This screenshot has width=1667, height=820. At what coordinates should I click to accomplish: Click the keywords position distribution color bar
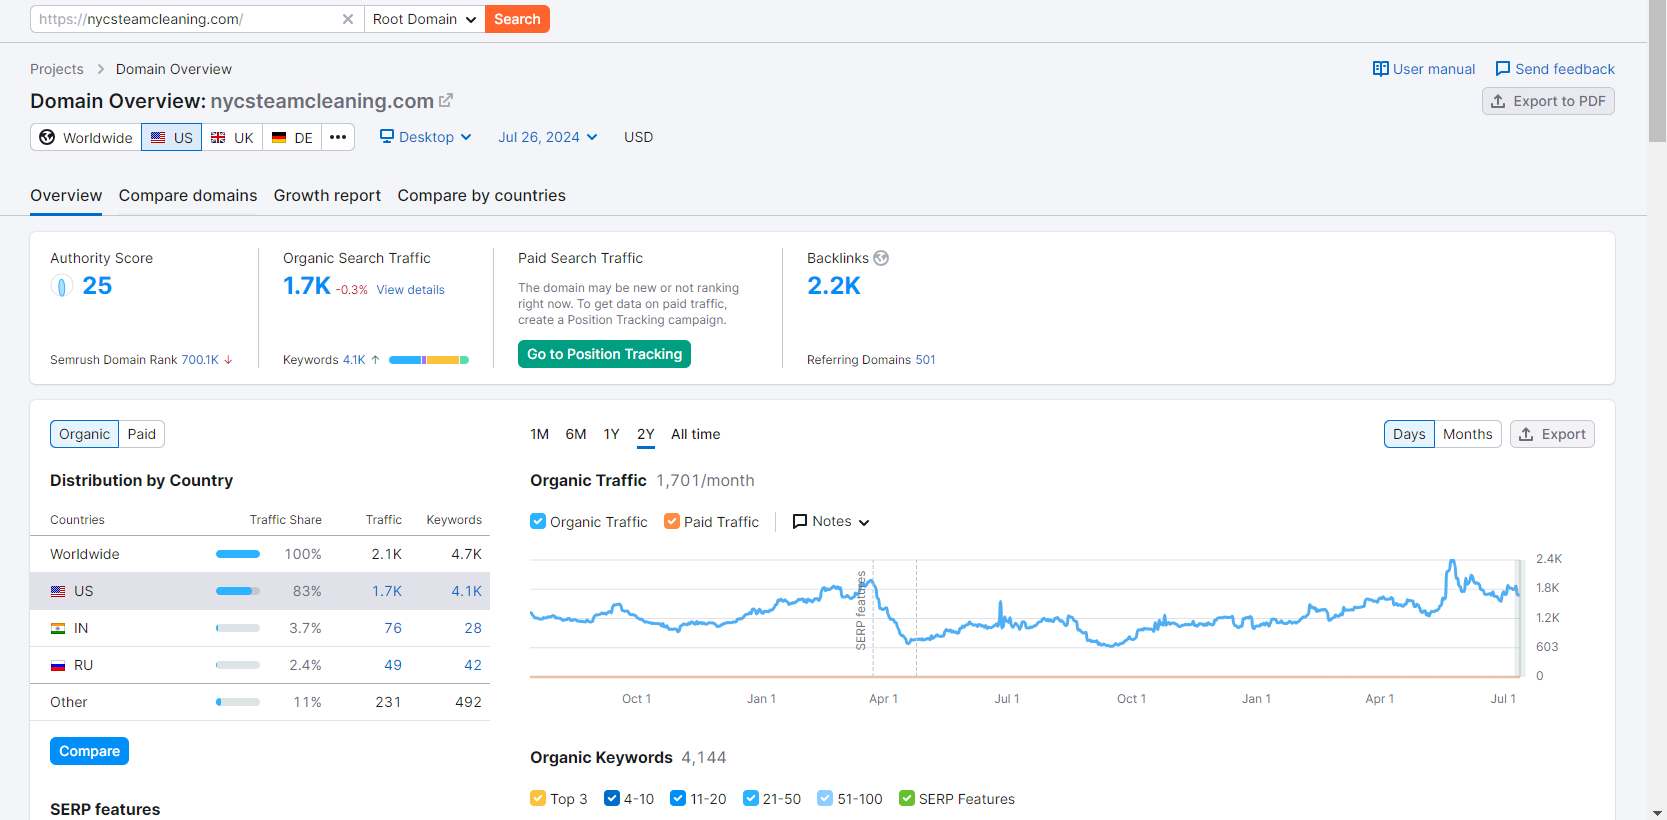[x=429, y=360]
